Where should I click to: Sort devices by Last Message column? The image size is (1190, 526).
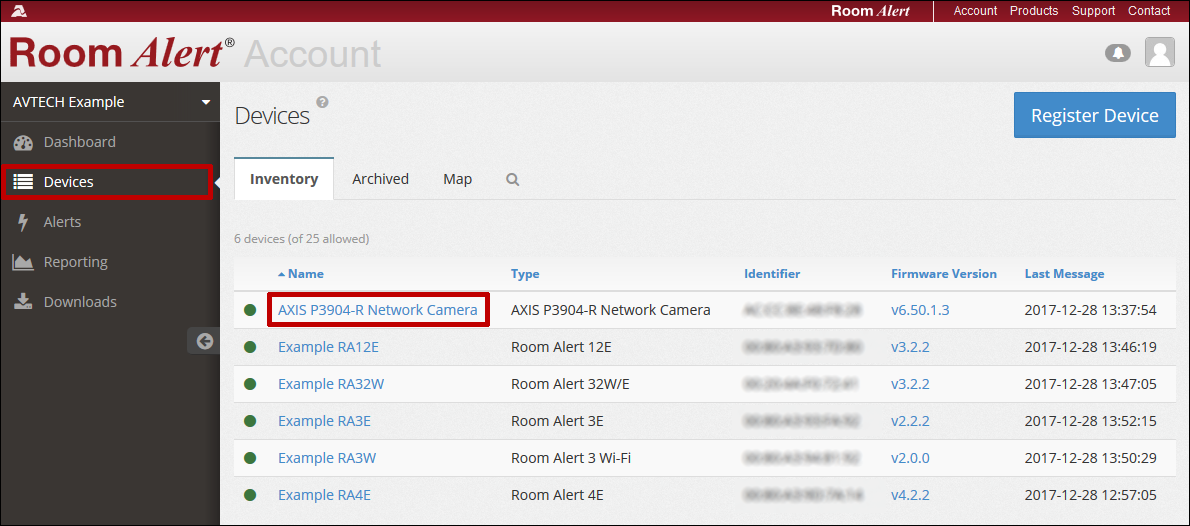(1064, 274)
